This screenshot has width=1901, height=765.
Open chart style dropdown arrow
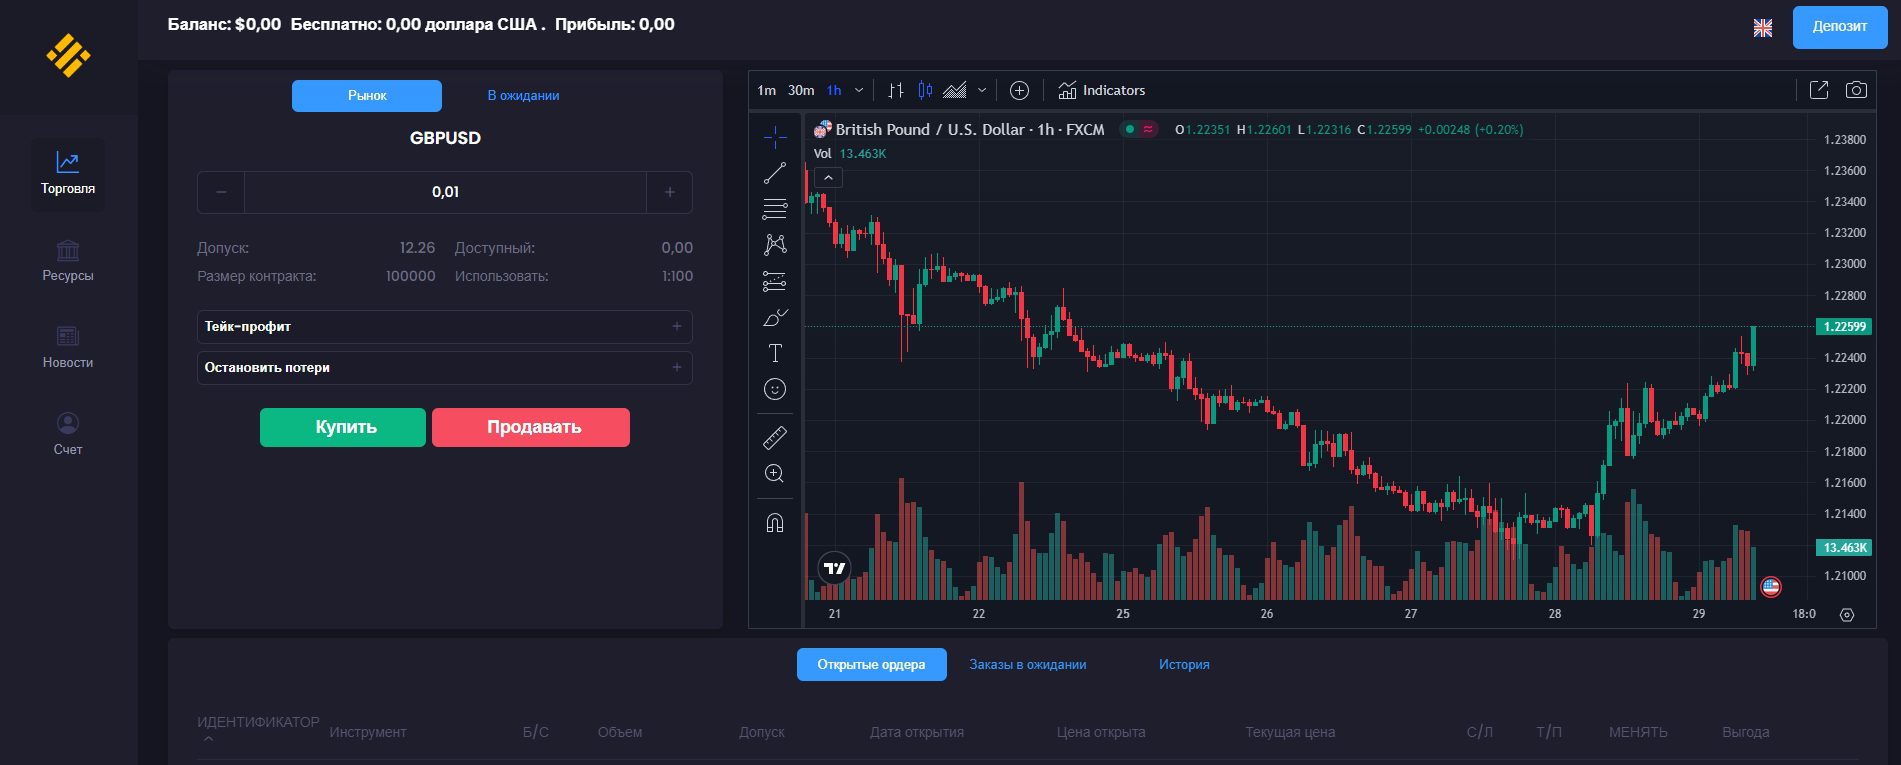pyautogui.click(x=982, y=90)
